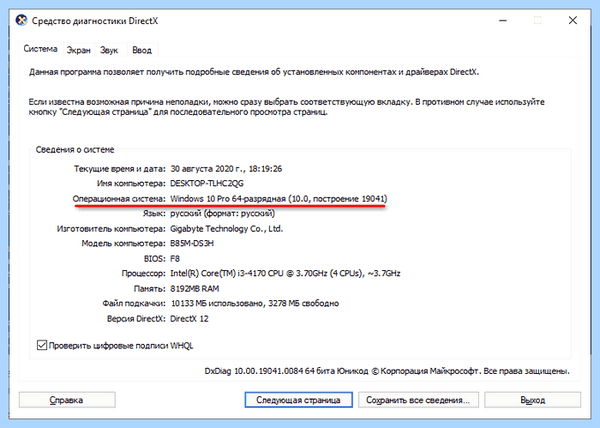Image resolution: width=600 pixels, height=428 pixels.
Task: Click the 8192MB RAM memory value
Action: [x=194, y=288]
